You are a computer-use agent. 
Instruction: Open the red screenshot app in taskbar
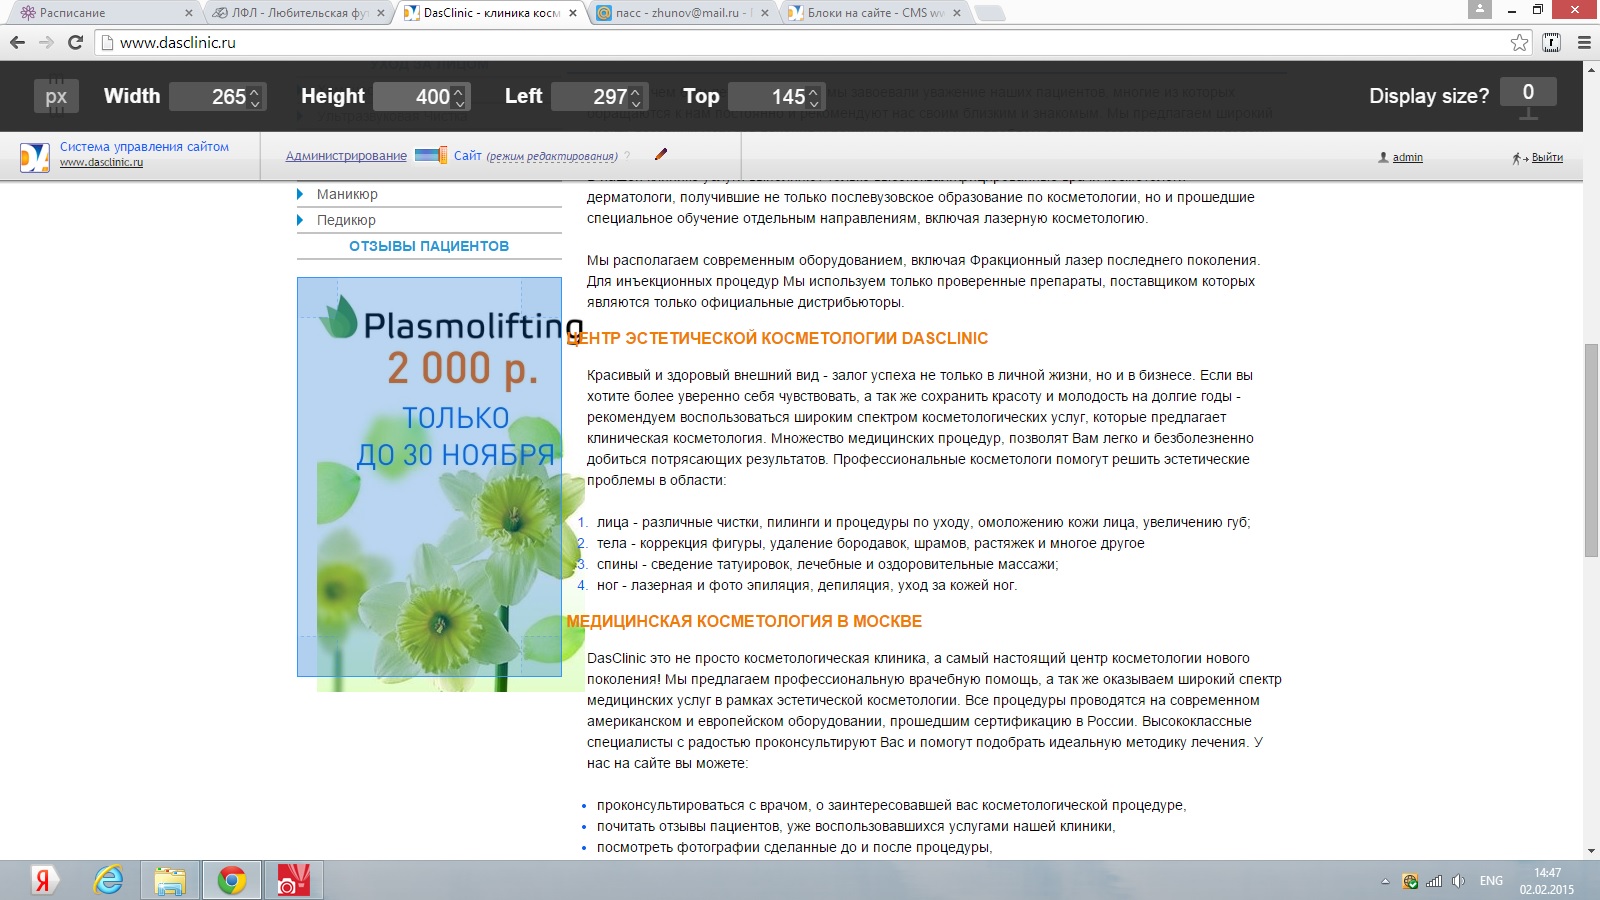point(294,880)
